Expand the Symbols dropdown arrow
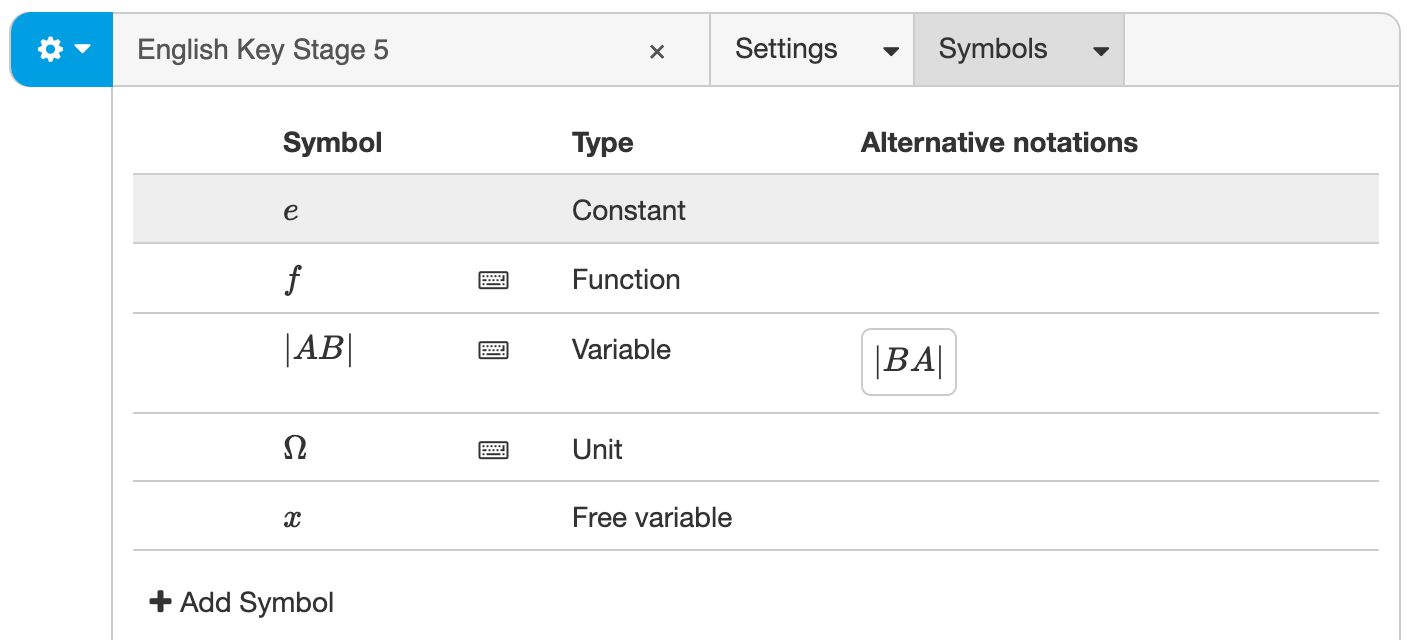Image resolution: width=1414 pixels, height=640 pixels. pos(1101,52)
